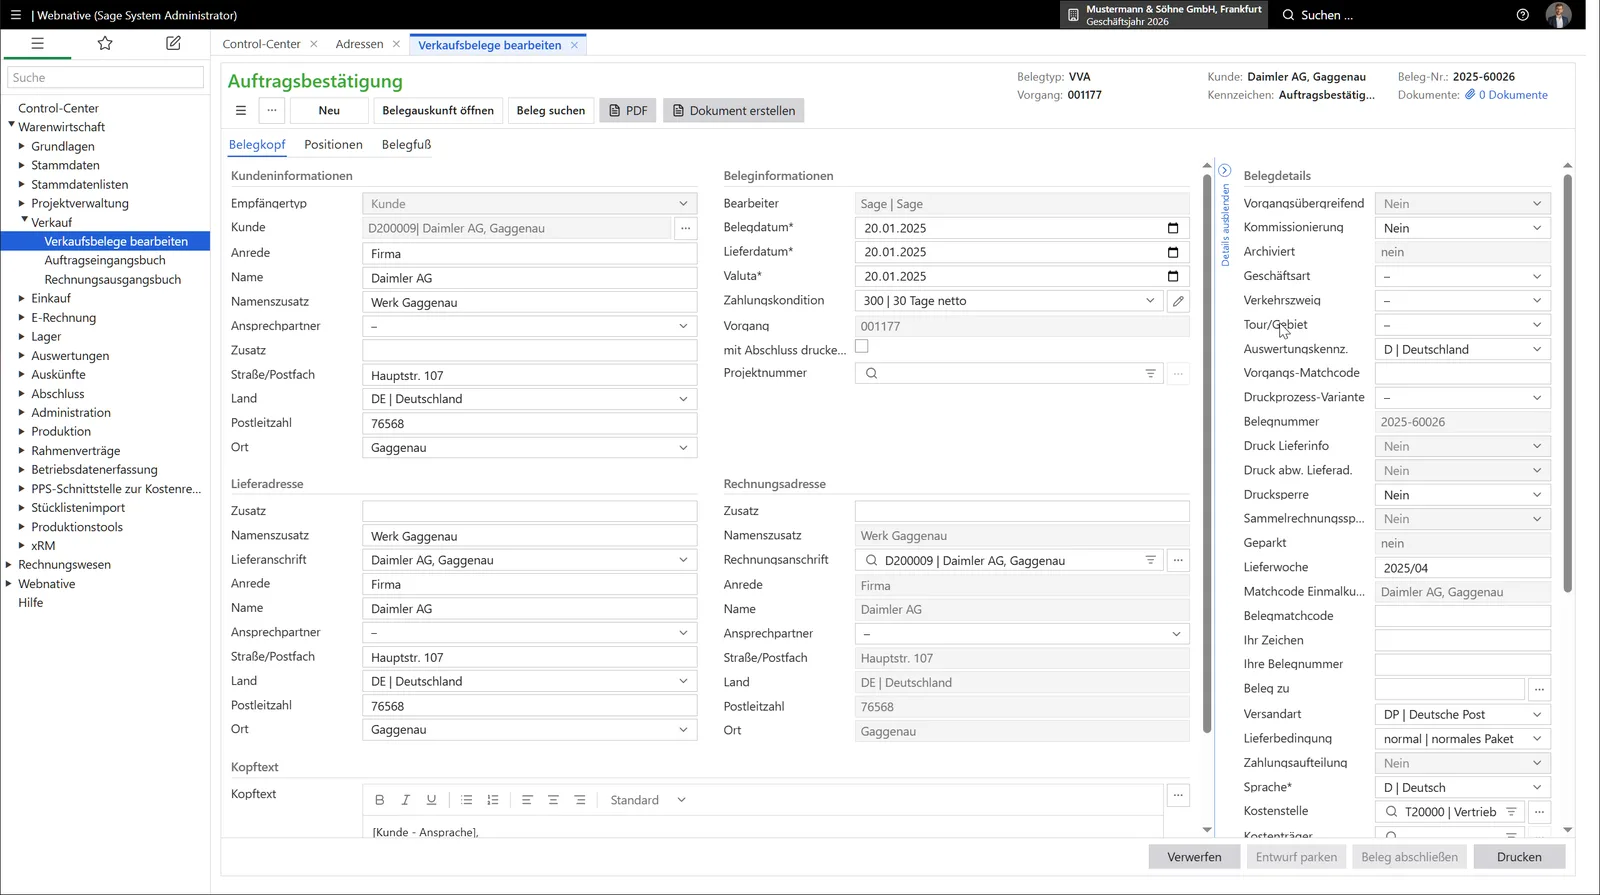This screenshot has height=895, width=1600.
Task: Open the help question mark icon
Action: [x=1523, y=15]
